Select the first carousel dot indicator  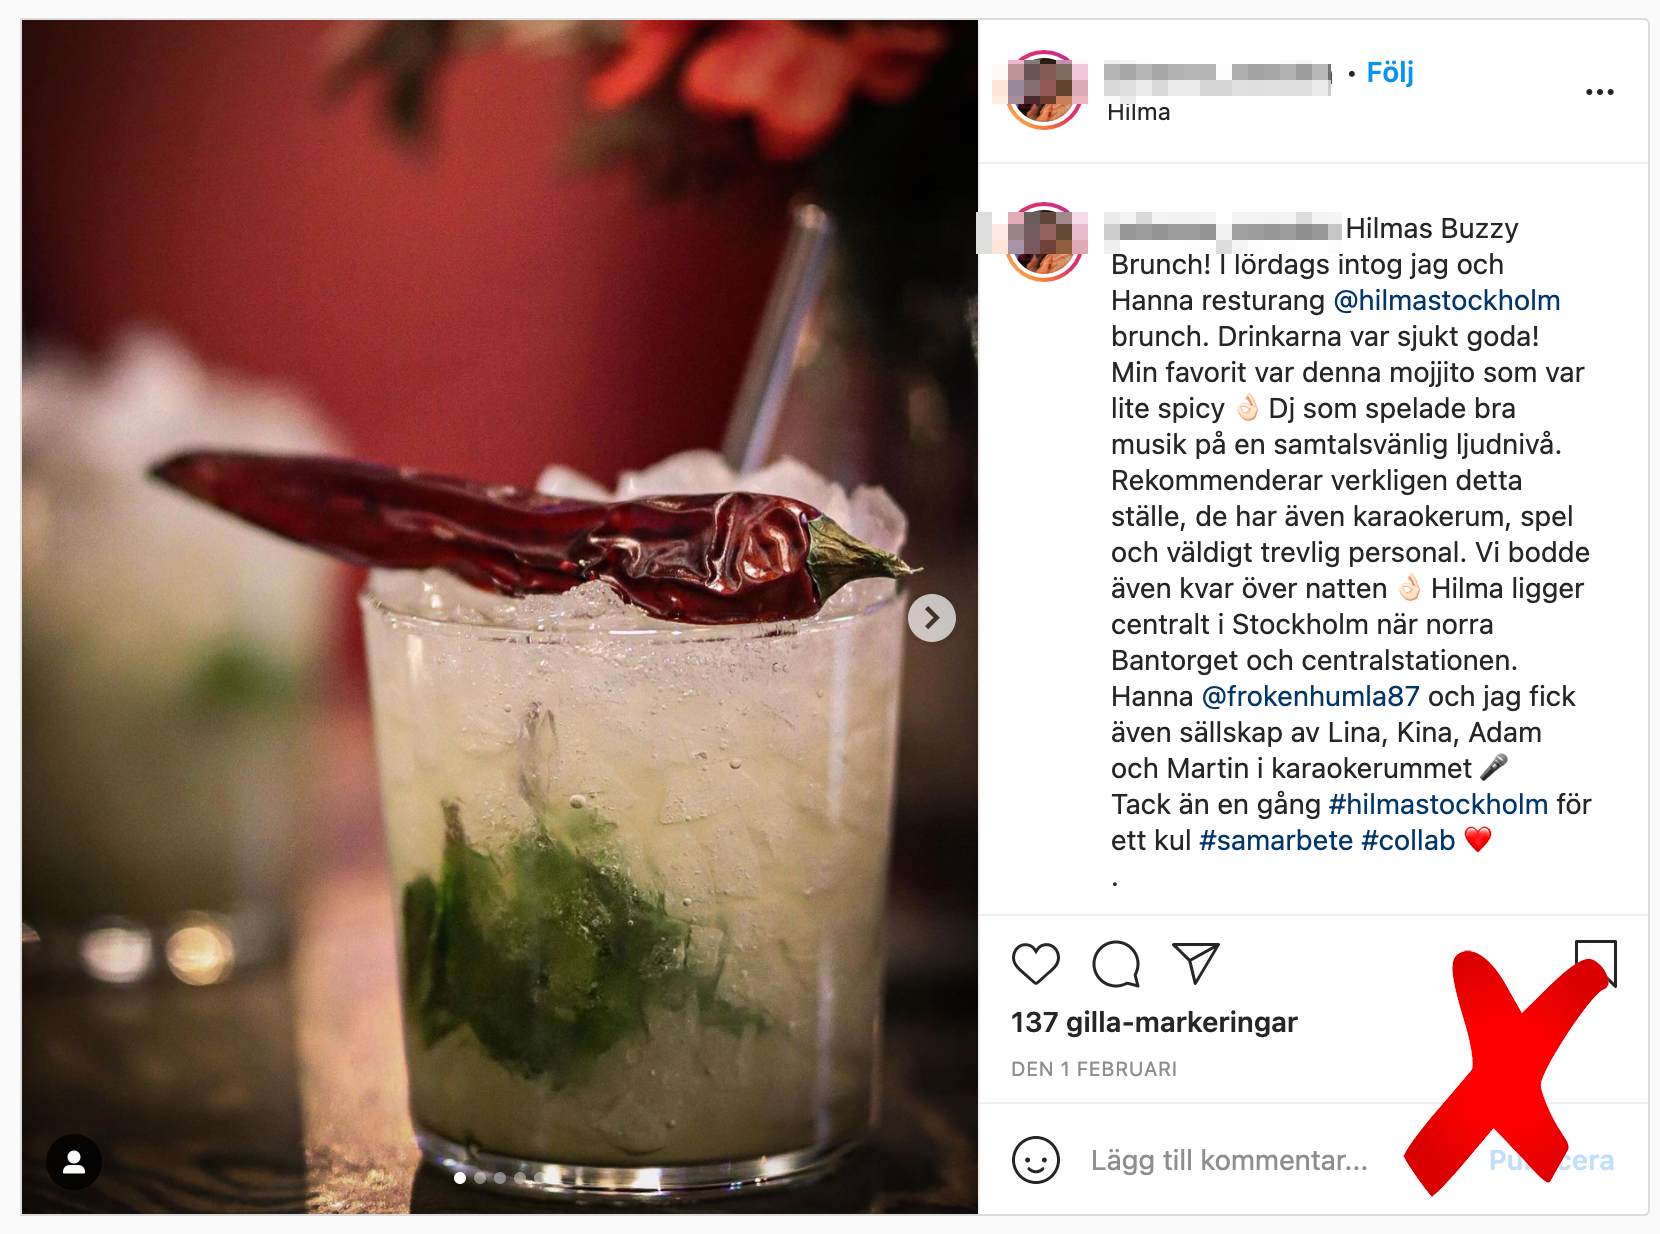460,1178
